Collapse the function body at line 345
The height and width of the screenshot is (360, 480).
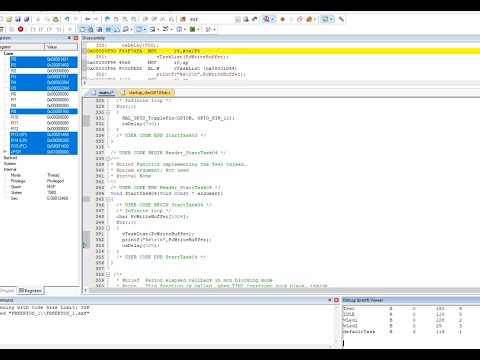pyautogui.click(x=108, y=199)
